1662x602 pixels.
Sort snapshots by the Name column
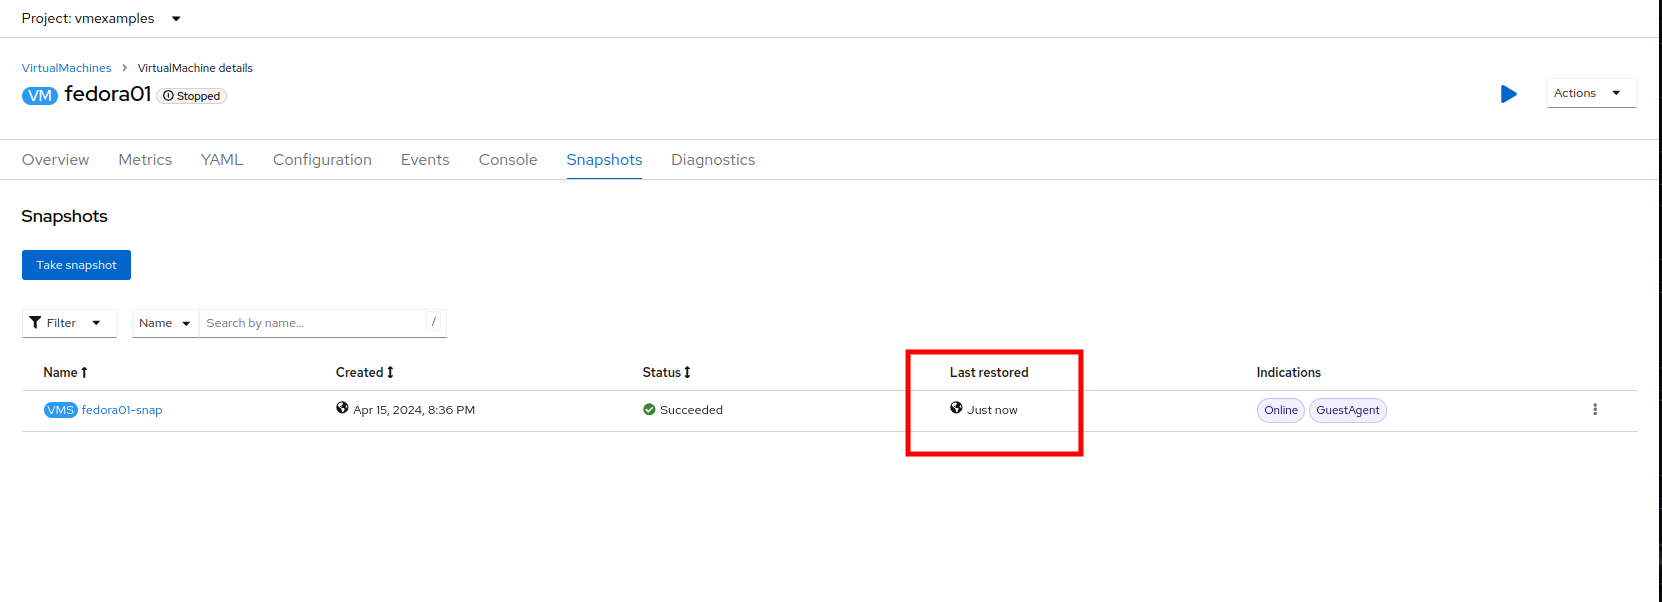point(65,372)
